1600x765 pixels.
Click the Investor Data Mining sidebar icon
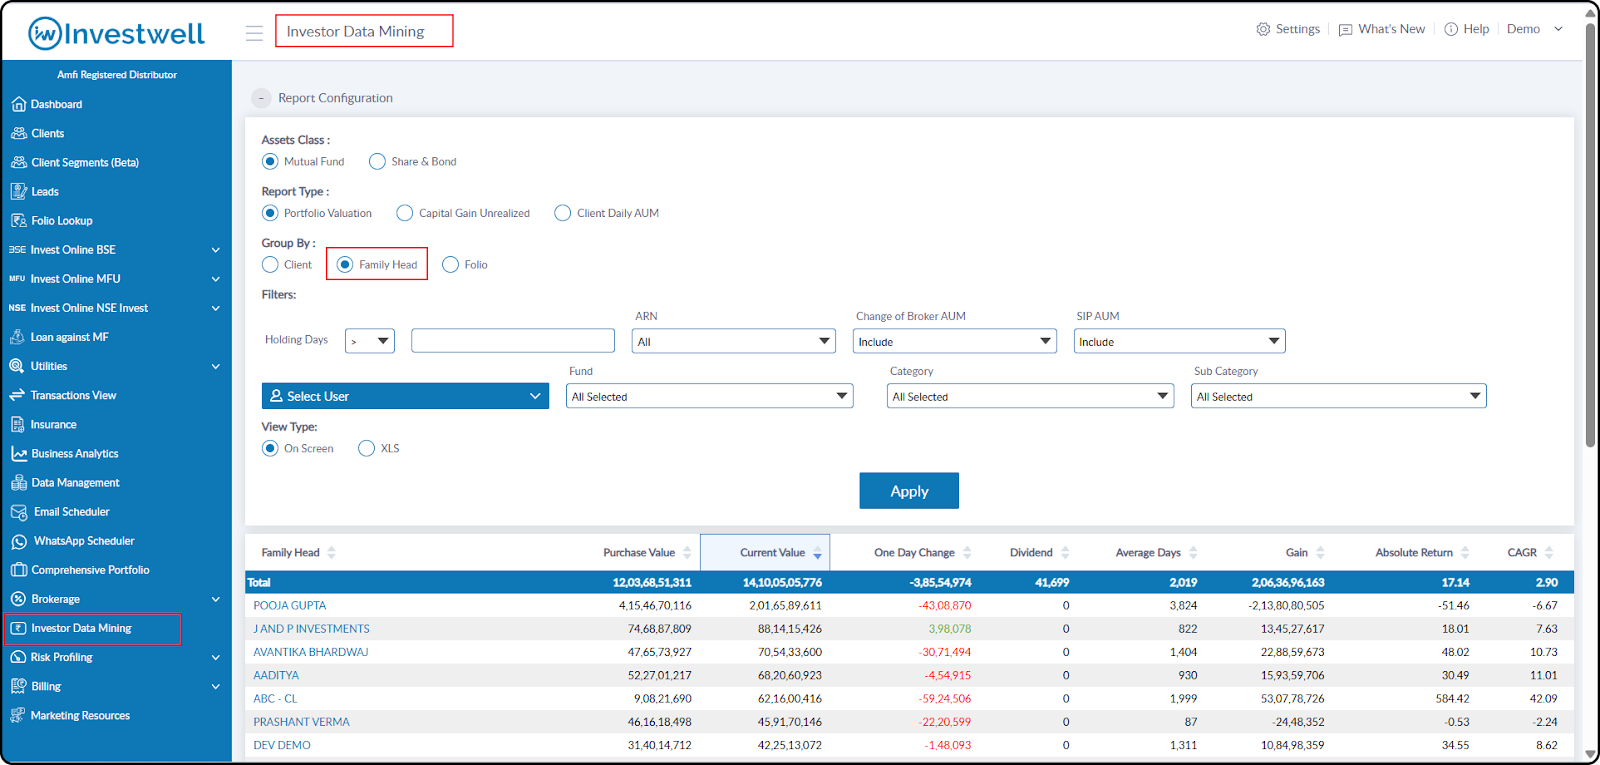[x=18, y=628]
